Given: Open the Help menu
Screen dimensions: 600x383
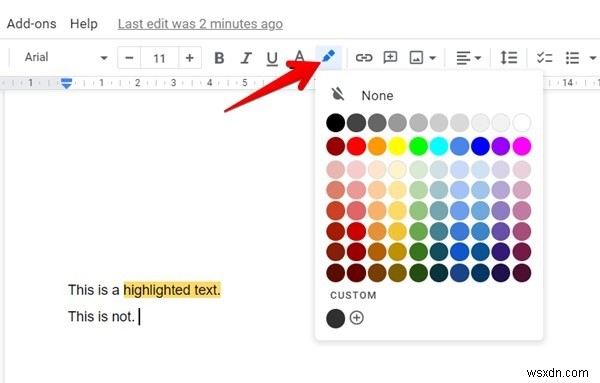Looking at the screenshot, I should click(83, 24).
